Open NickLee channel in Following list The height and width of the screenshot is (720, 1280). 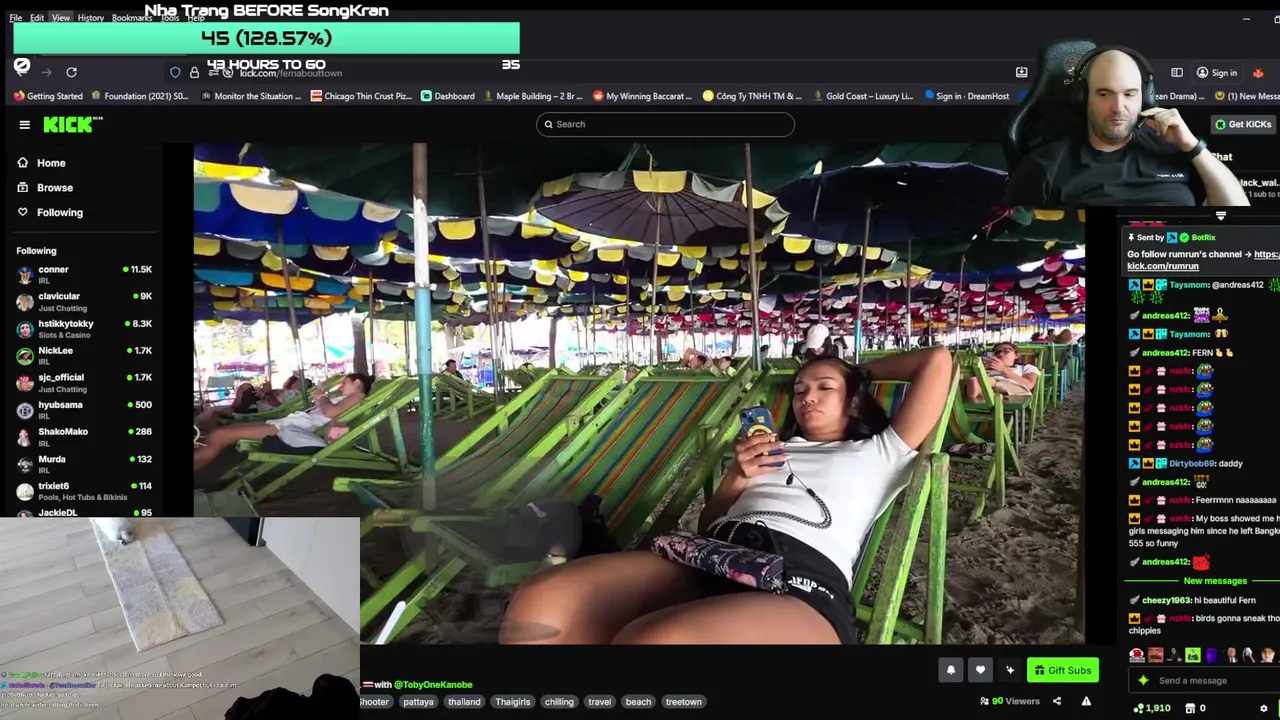[x=84, y=355]
